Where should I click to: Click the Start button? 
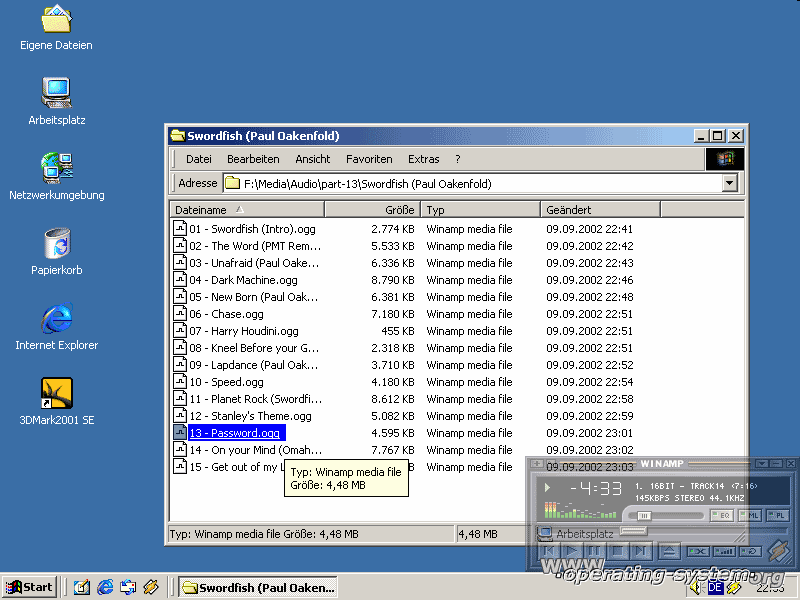coord(29,587)
